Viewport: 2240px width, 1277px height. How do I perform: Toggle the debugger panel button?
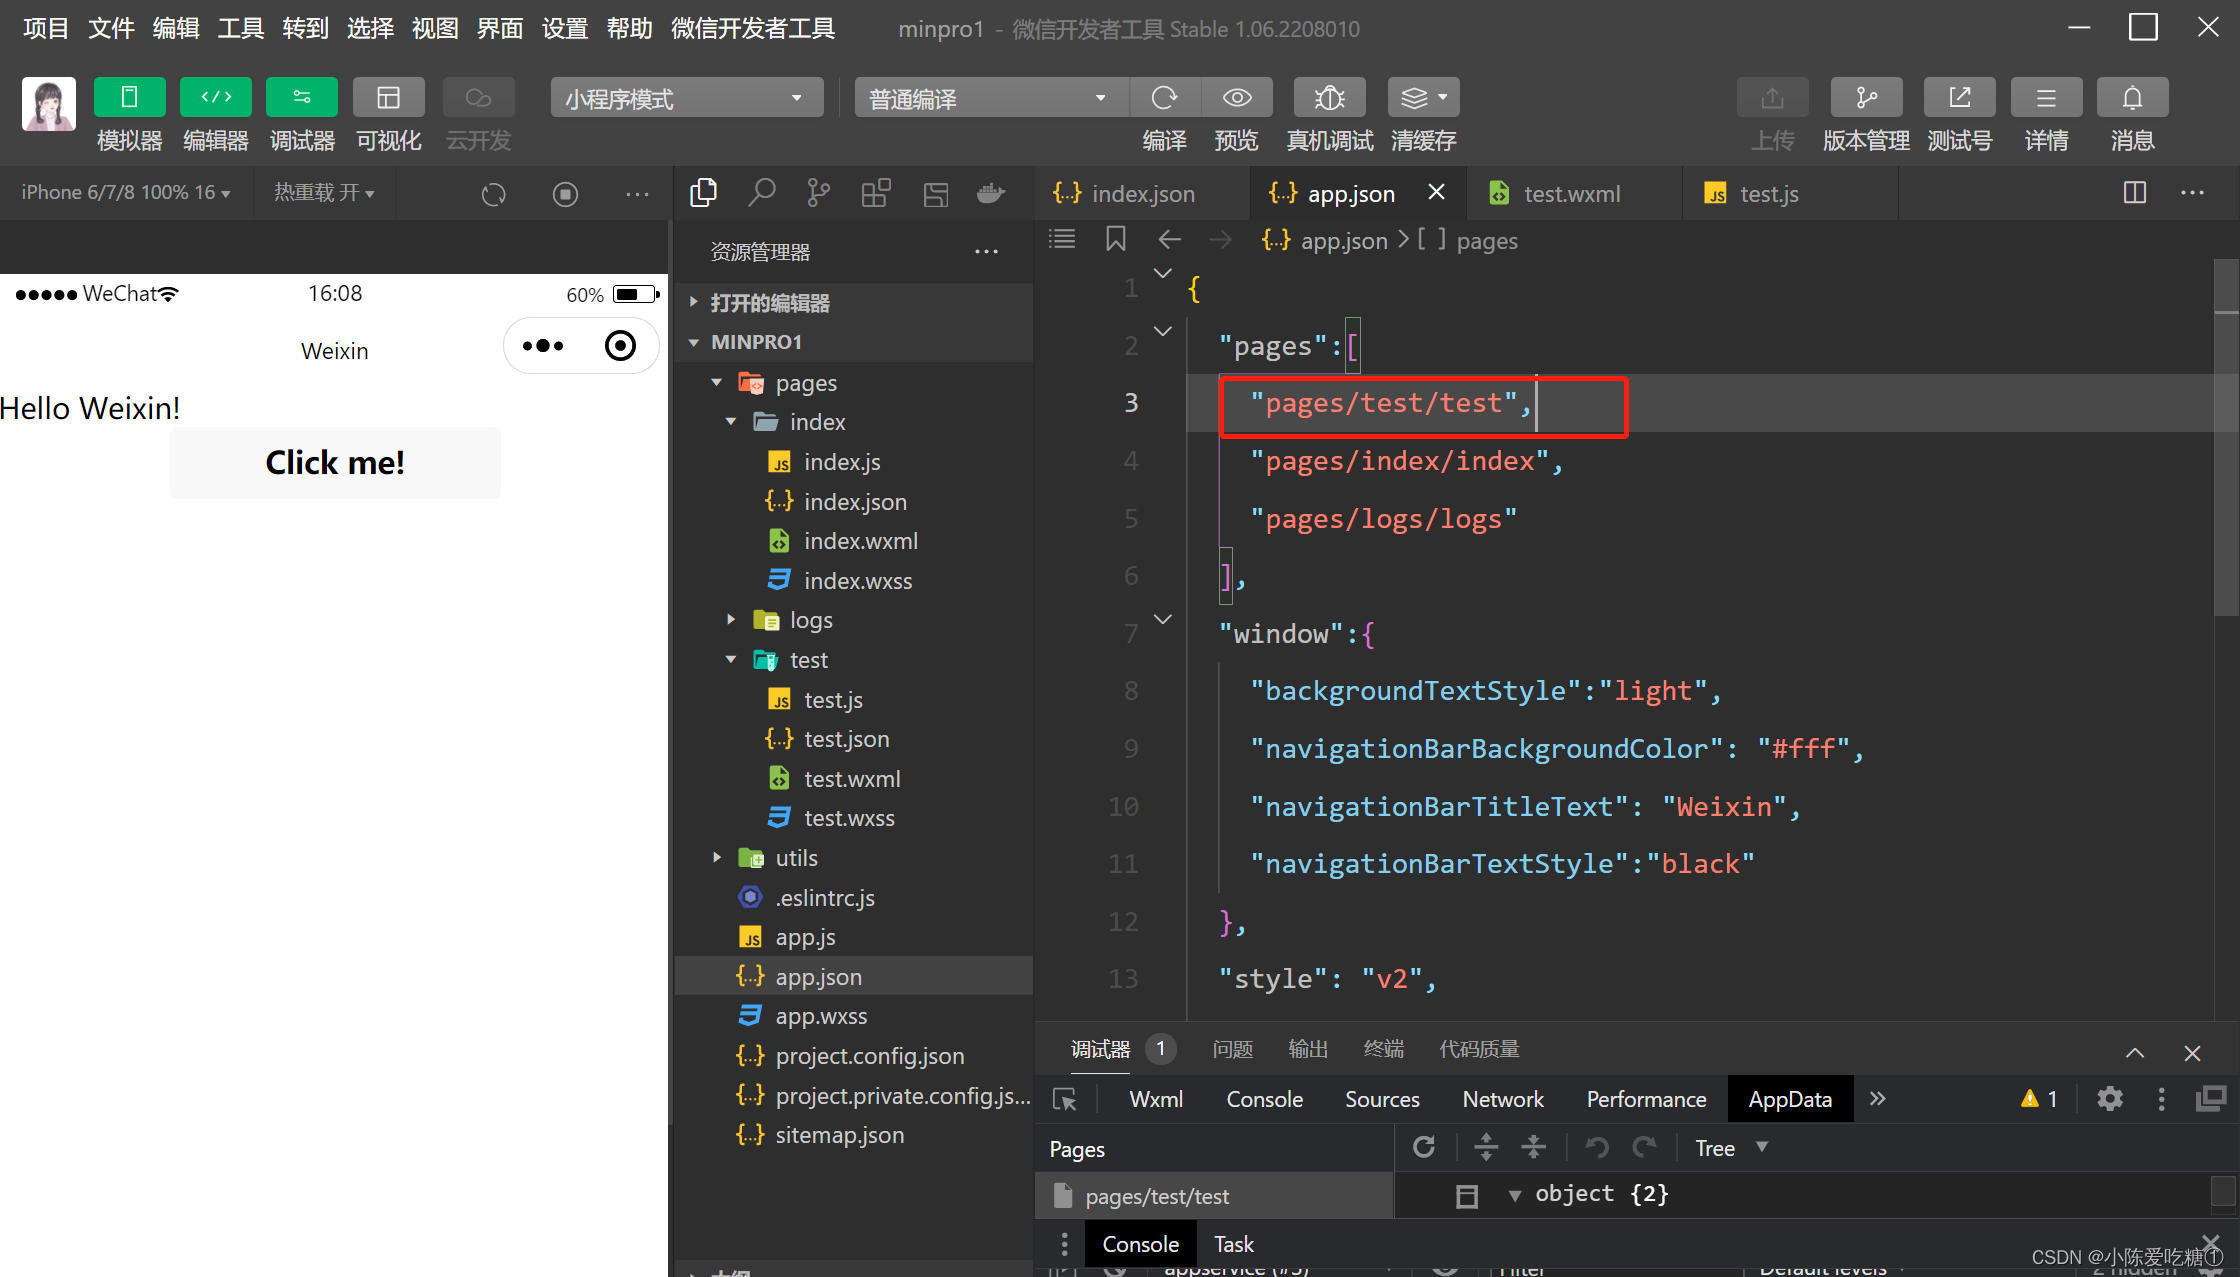point(301,98)
